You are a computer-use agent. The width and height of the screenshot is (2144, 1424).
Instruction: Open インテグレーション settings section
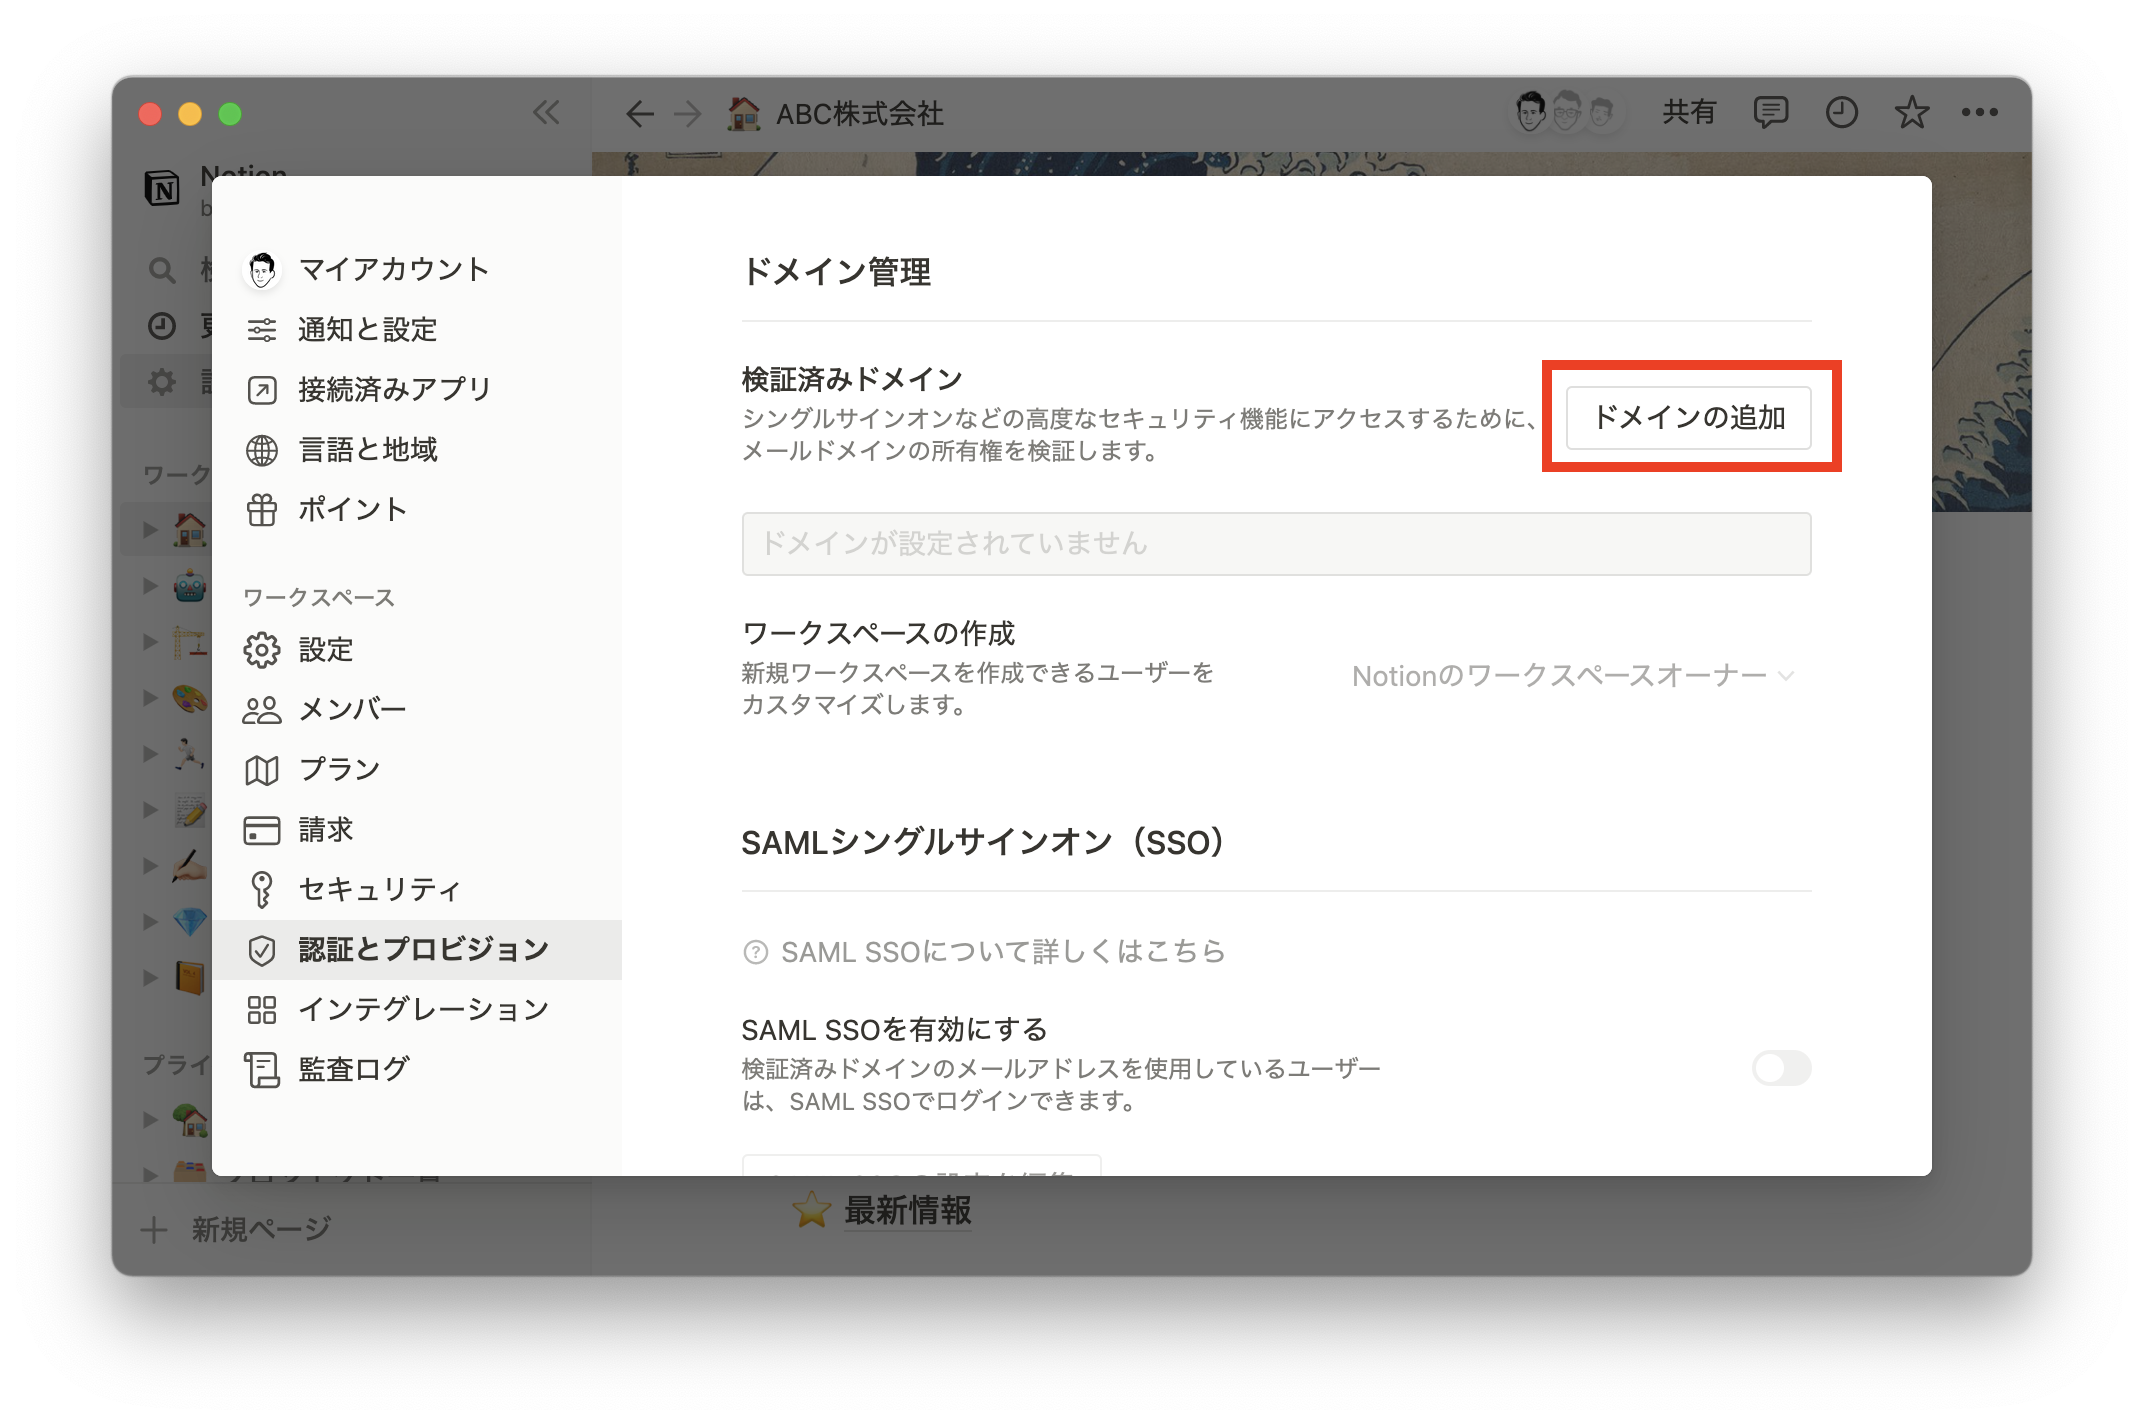(423, 1009)
